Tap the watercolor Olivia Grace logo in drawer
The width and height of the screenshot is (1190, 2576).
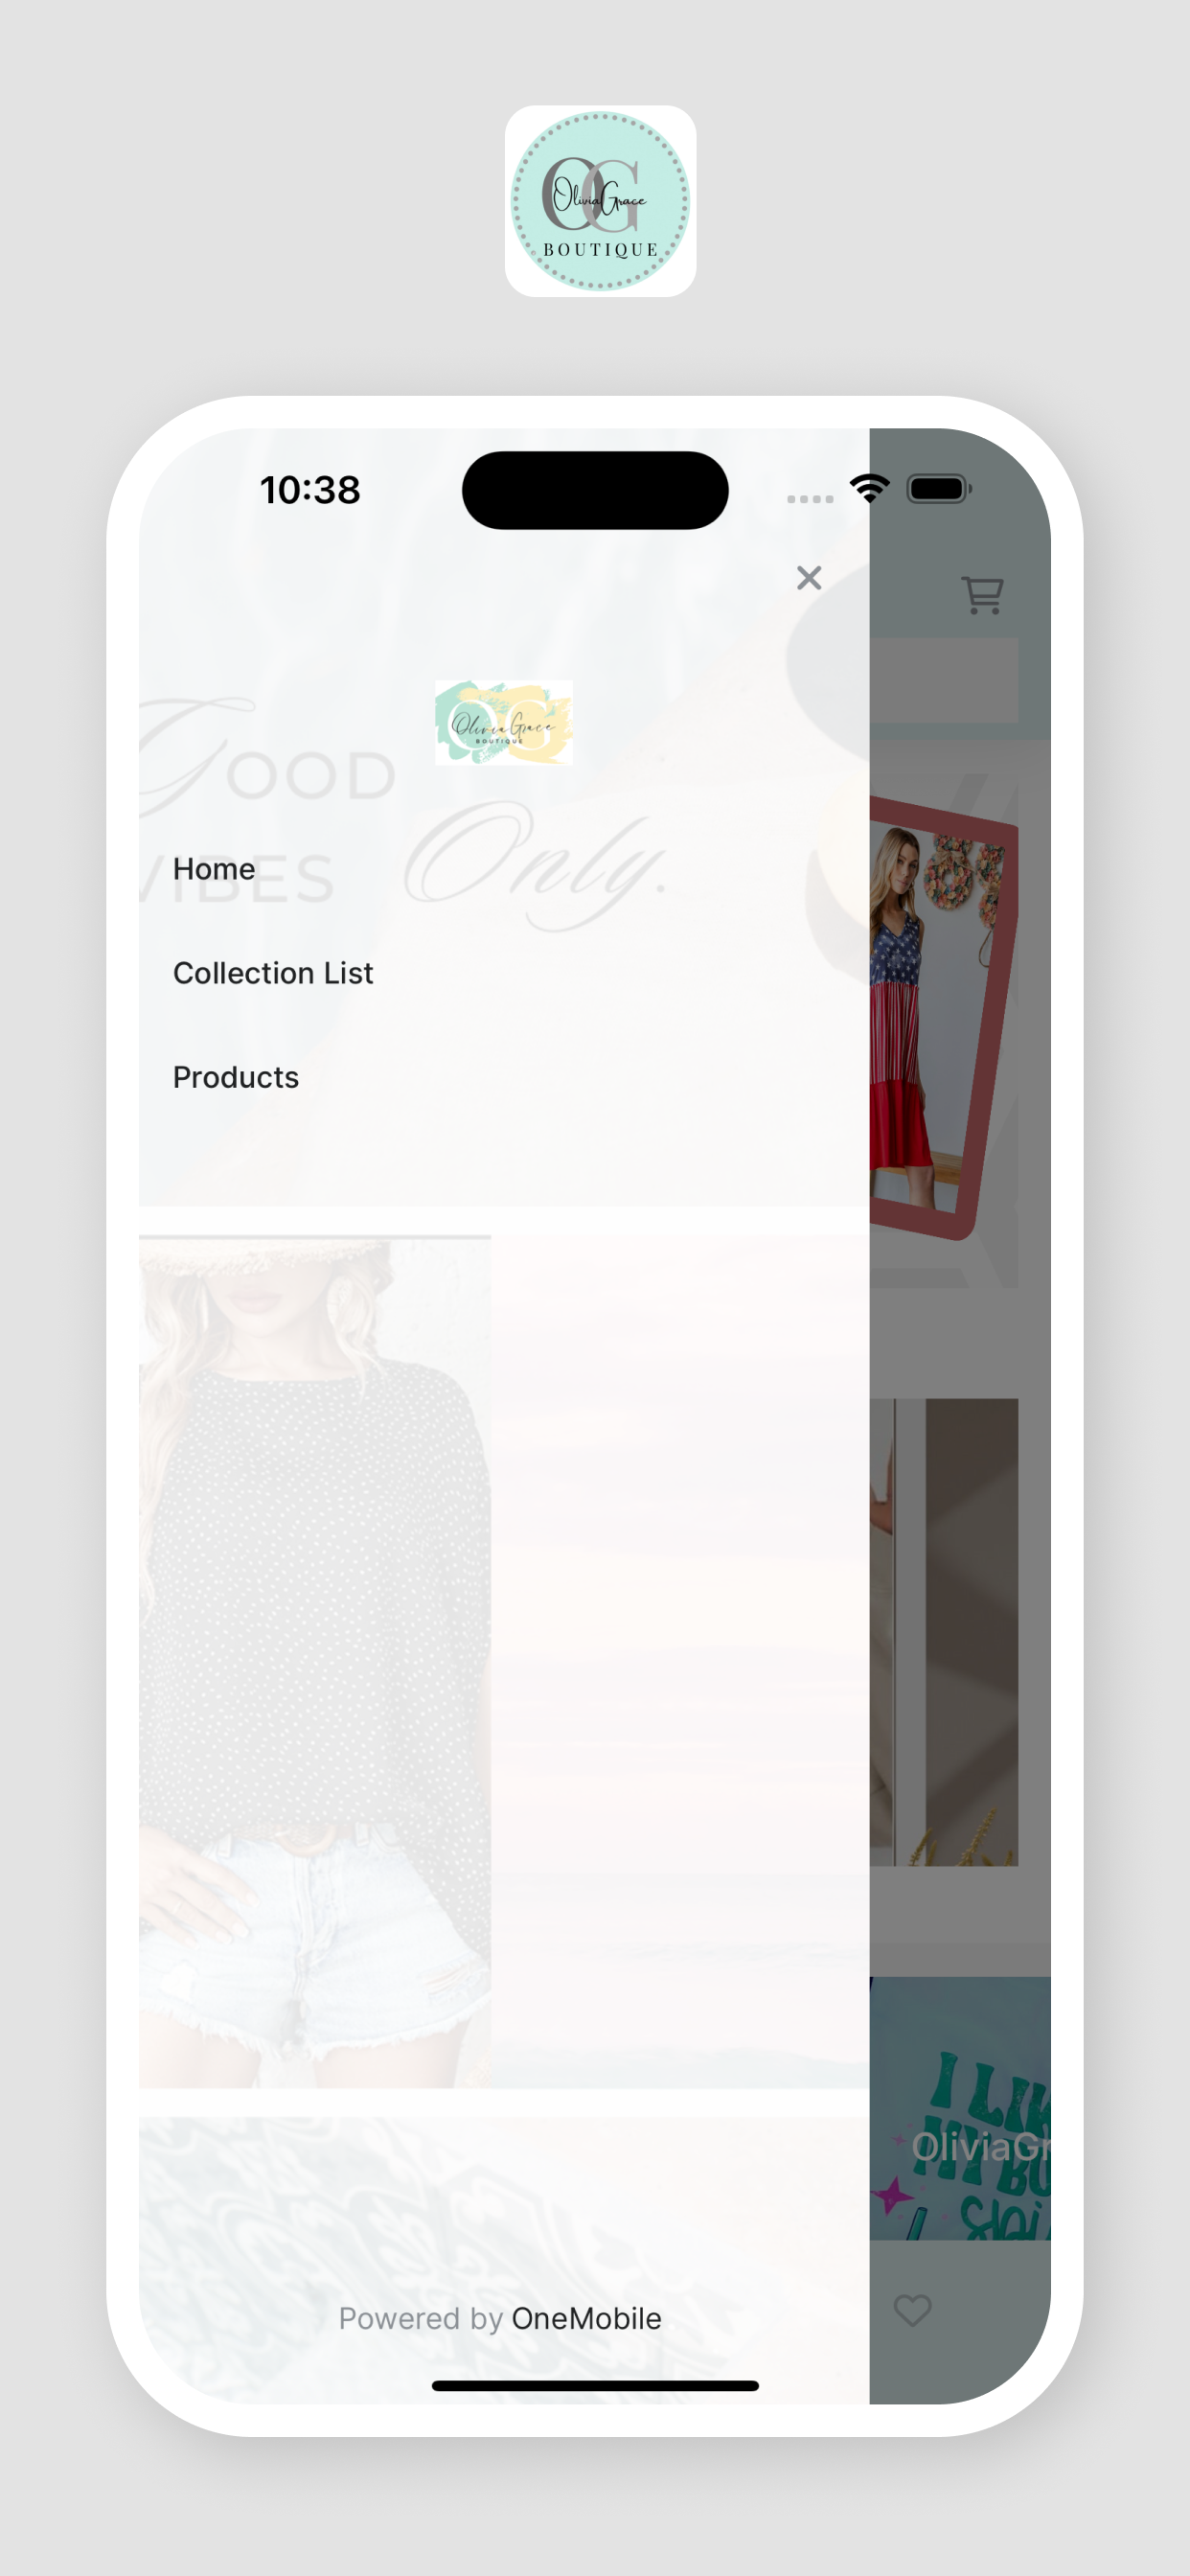point(504,722)
